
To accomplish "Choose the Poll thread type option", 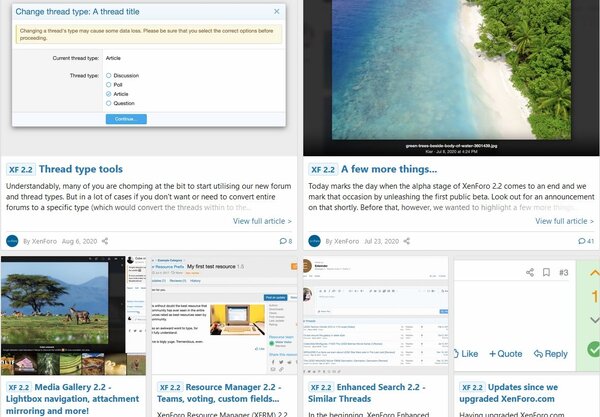I will tap(108, 84).
